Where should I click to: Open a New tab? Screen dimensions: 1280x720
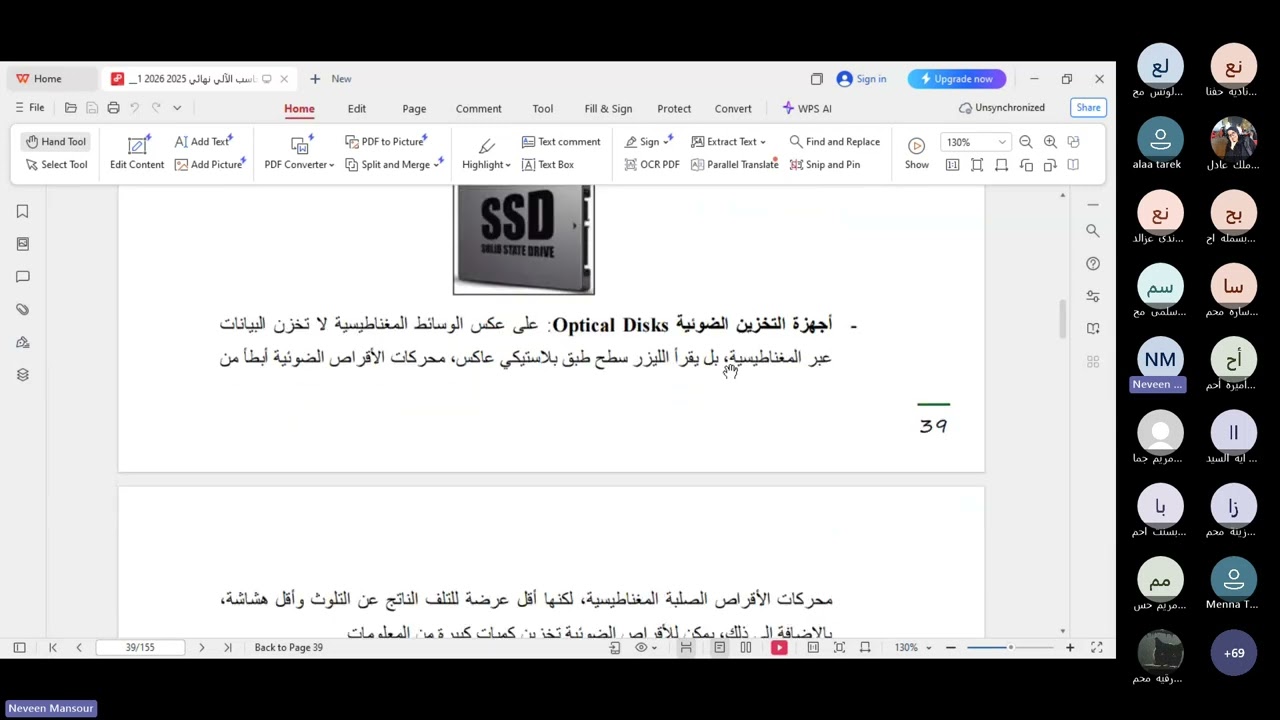[x=330, y=79]
